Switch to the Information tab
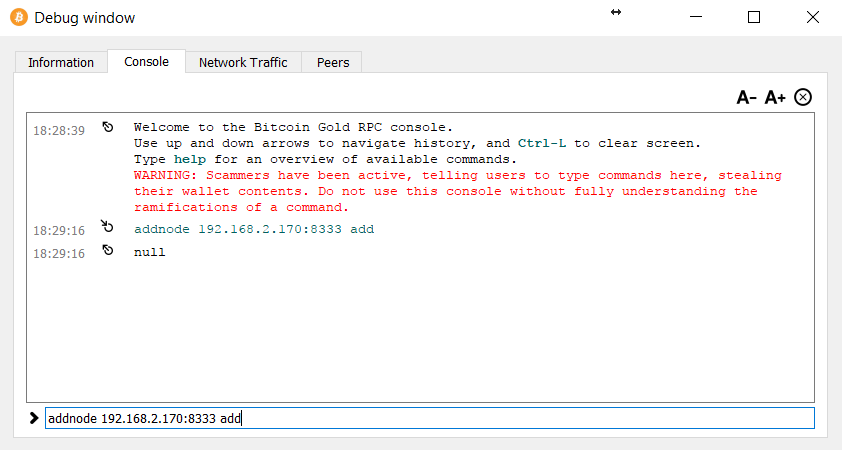Image resolution: width=842 pixels, height=450 pixels. click(x=61, y=62)
